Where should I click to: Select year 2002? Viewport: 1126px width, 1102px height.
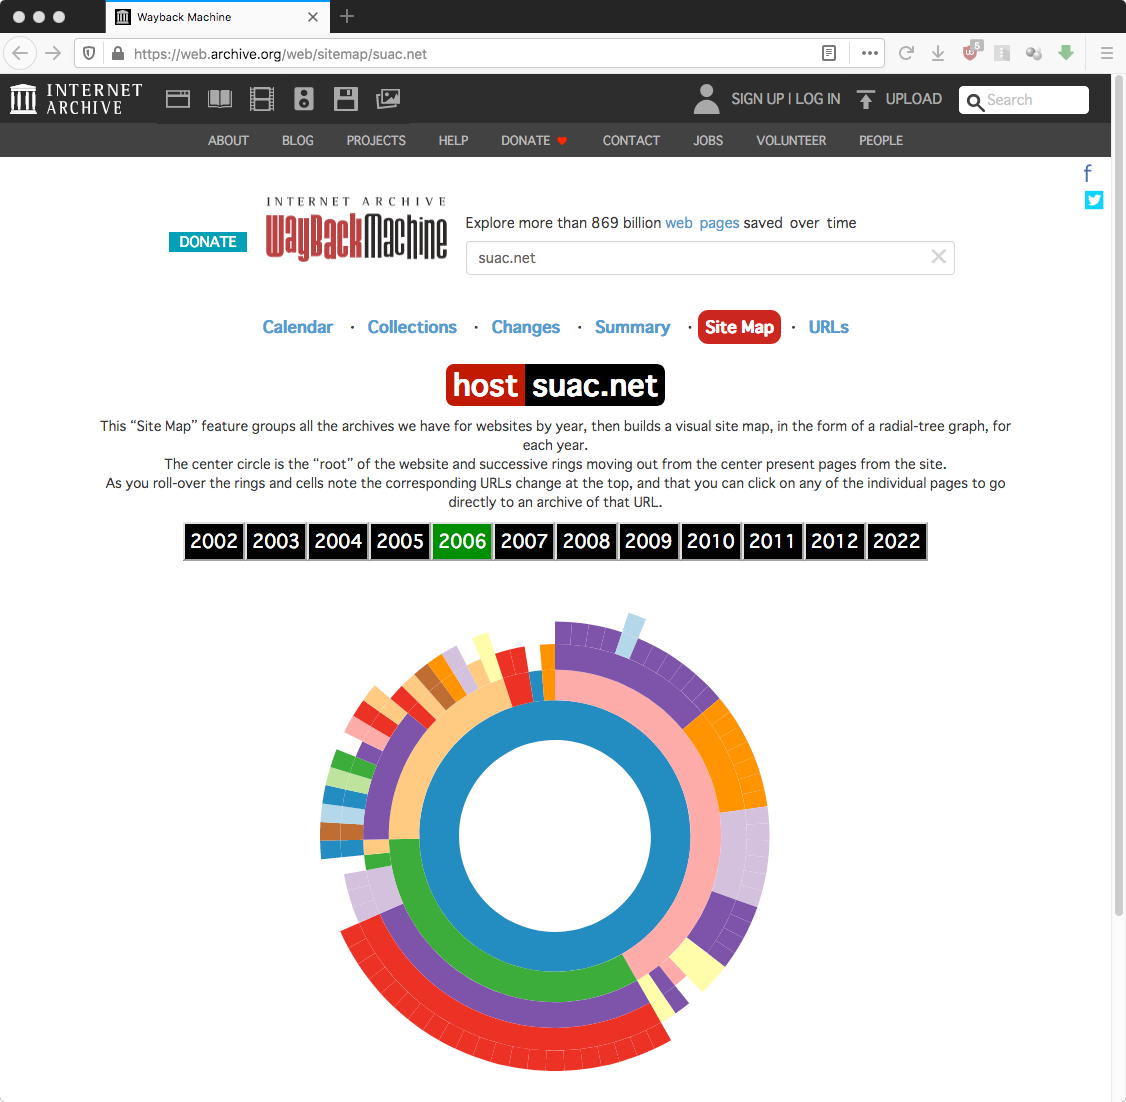pos(214,541)
